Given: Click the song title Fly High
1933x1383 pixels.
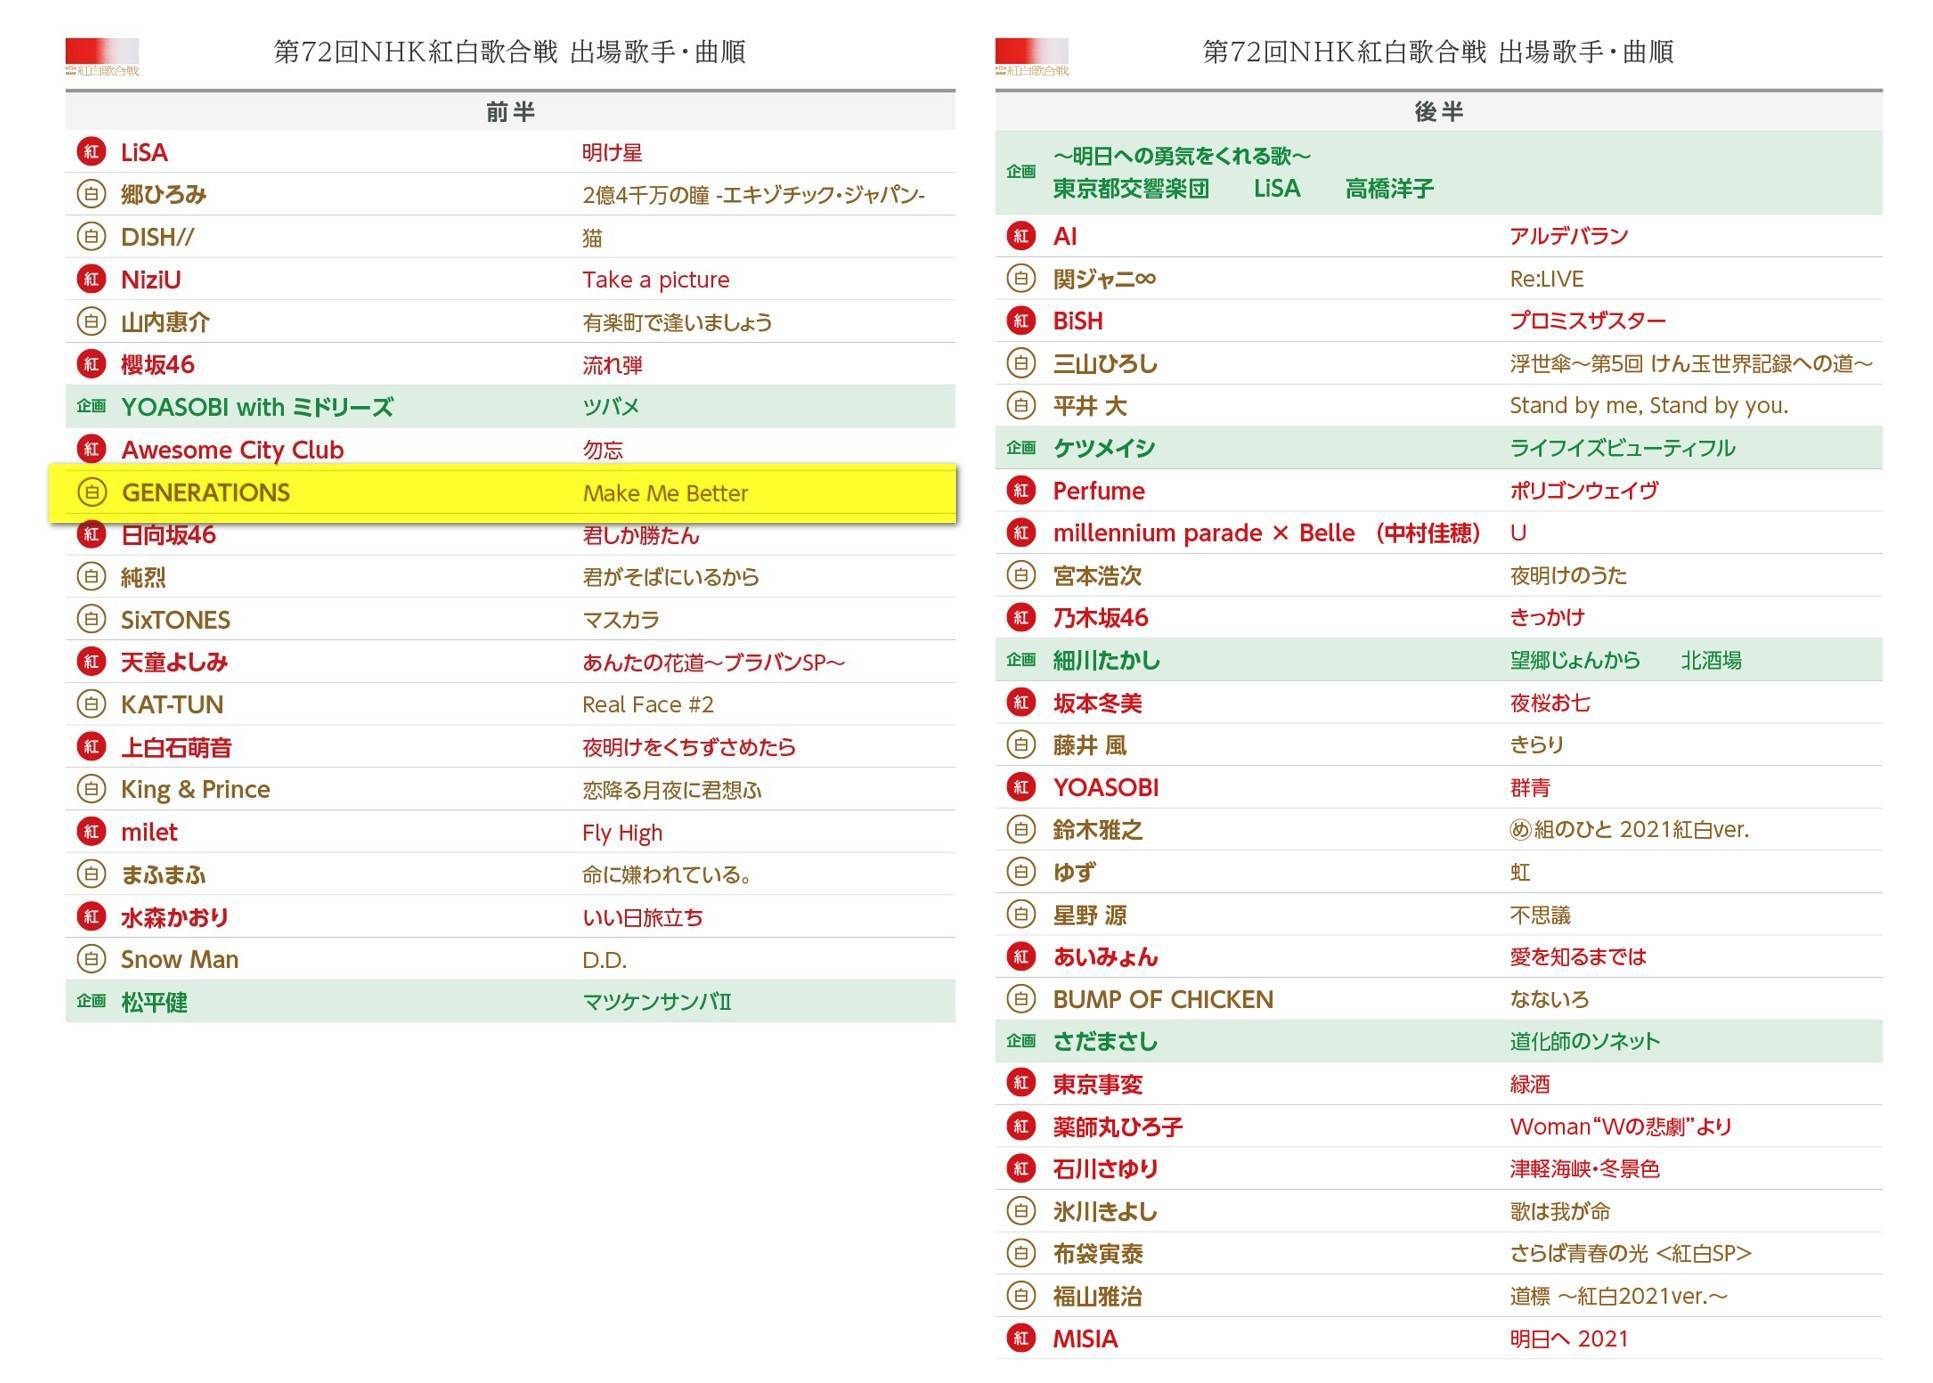Looking at the screenshot, I should (622, 833).
